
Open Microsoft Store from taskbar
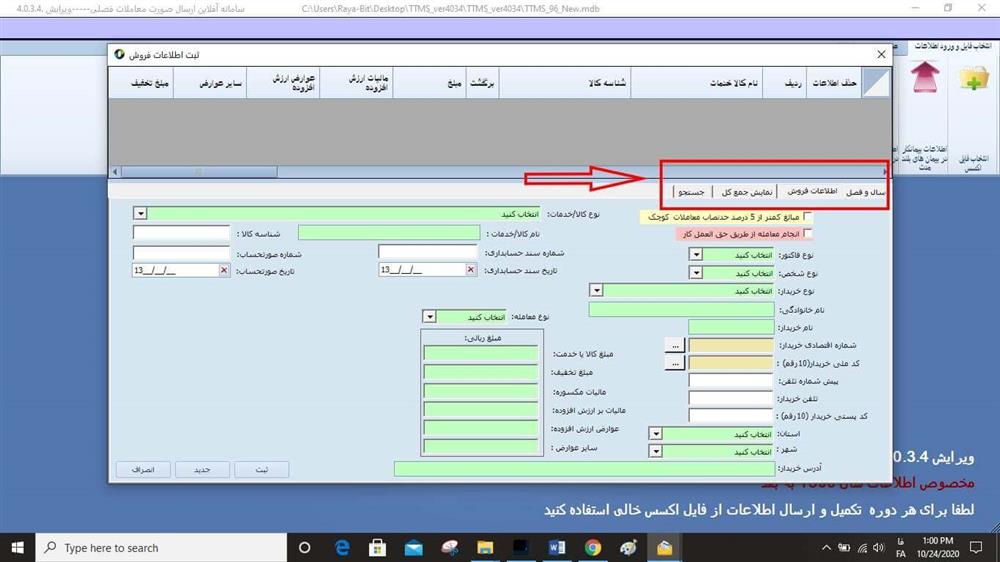click(x=378, y=547)
